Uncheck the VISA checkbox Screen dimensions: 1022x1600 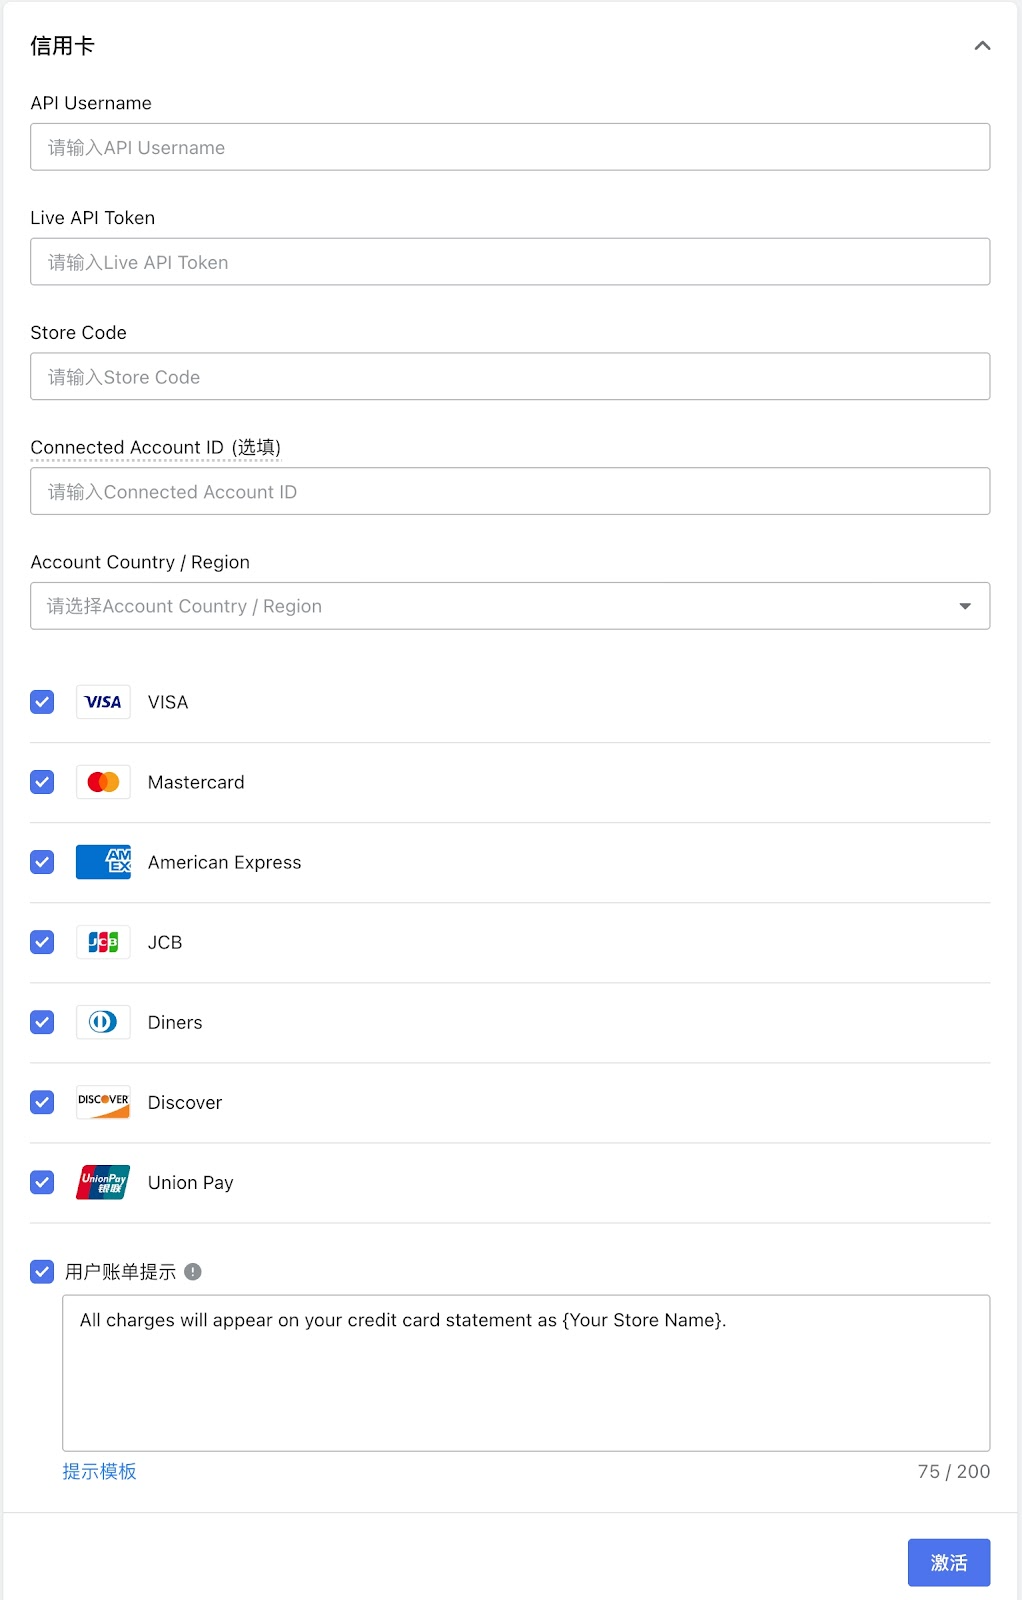tap(42, 702)
